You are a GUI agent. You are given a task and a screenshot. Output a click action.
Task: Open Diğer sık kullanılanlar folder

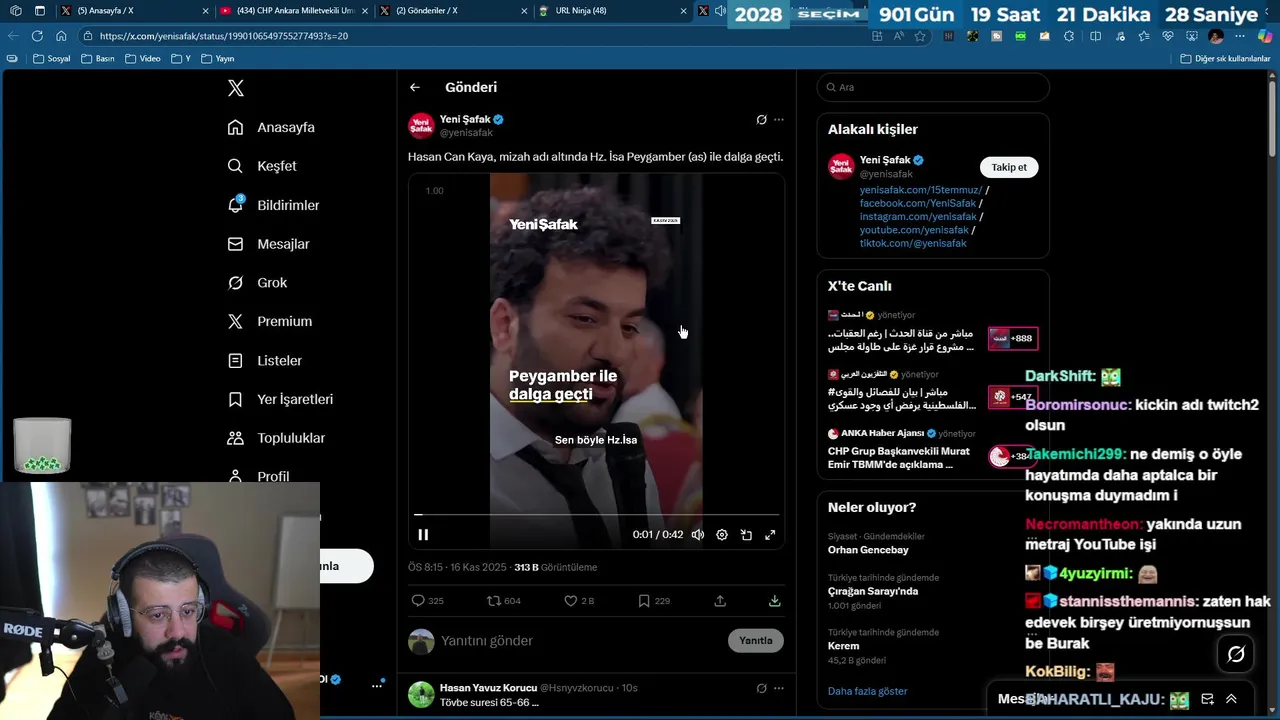tap(1225, 59)
